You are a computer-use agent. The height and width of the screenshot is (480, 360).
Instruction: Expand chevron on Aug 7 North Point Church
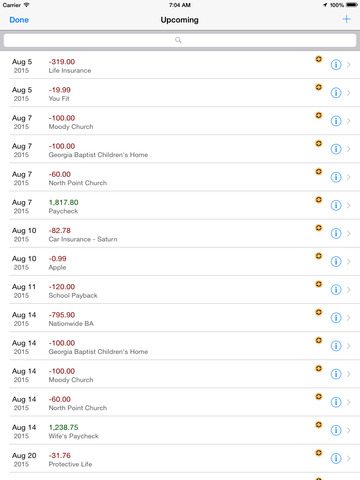pyautogui.click(x=349, y=177)
